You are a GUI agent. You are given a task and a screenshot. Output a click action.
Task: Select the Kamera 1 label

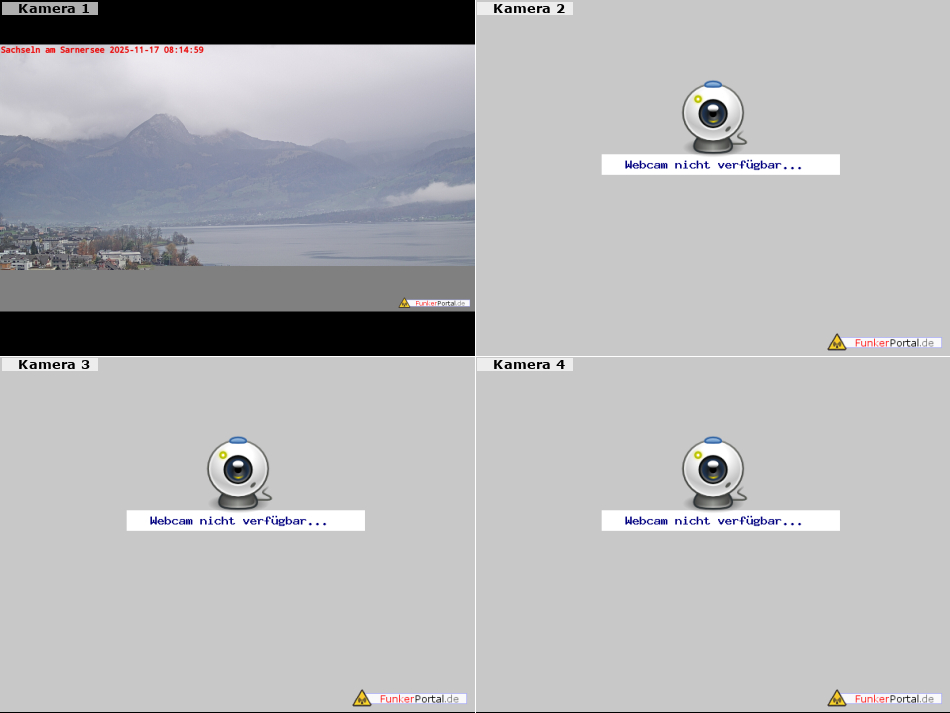coord(53,9)
